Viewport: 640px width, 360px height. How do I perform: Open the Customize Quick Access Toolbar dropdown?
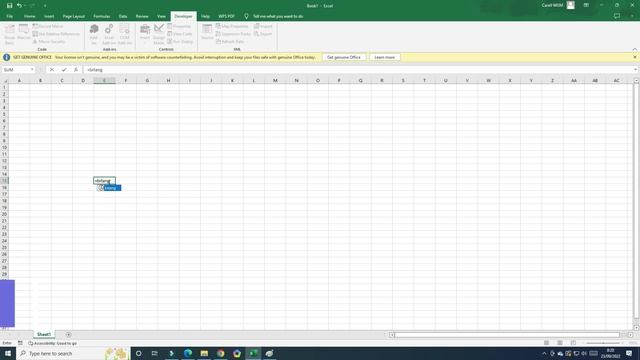click(x=45, y=6)
